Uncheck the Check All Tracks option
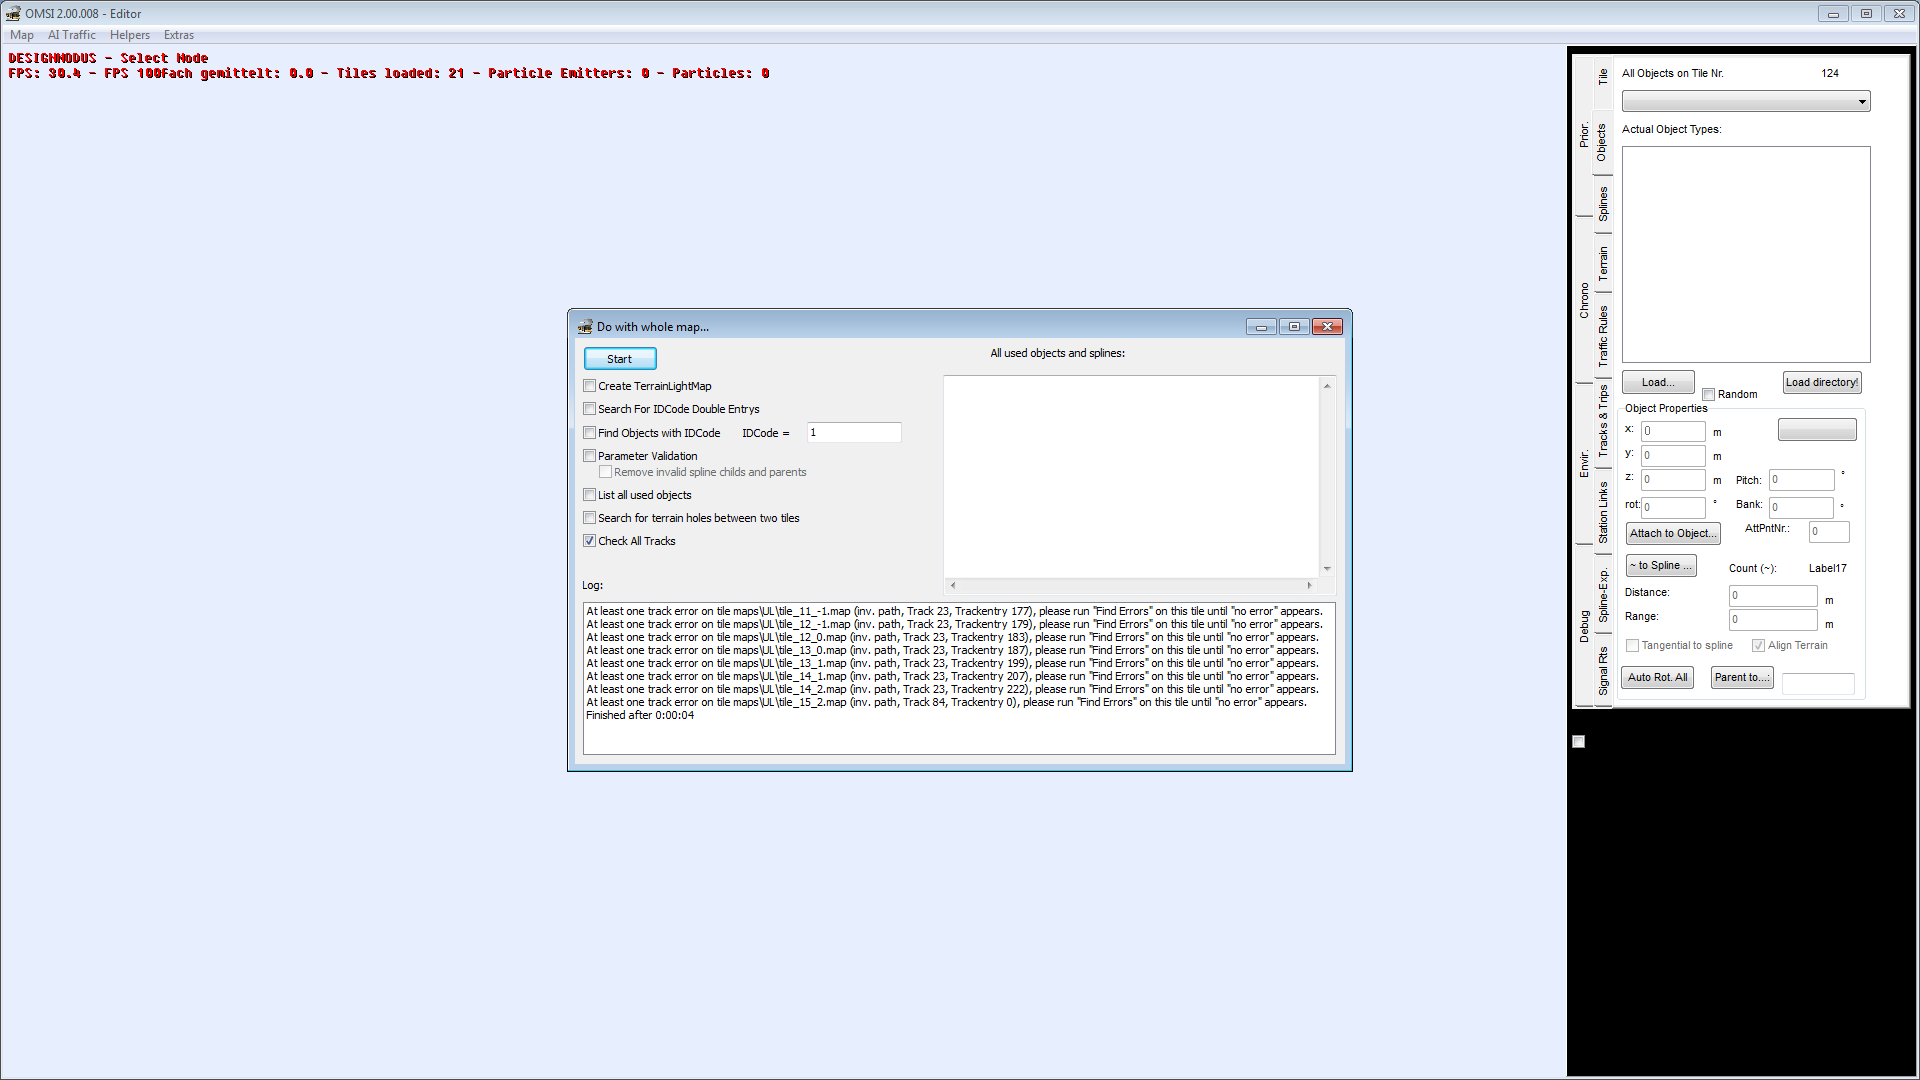Image resolution: width=1920 pixels, height=1080 pixels. [x=590, y=541]
